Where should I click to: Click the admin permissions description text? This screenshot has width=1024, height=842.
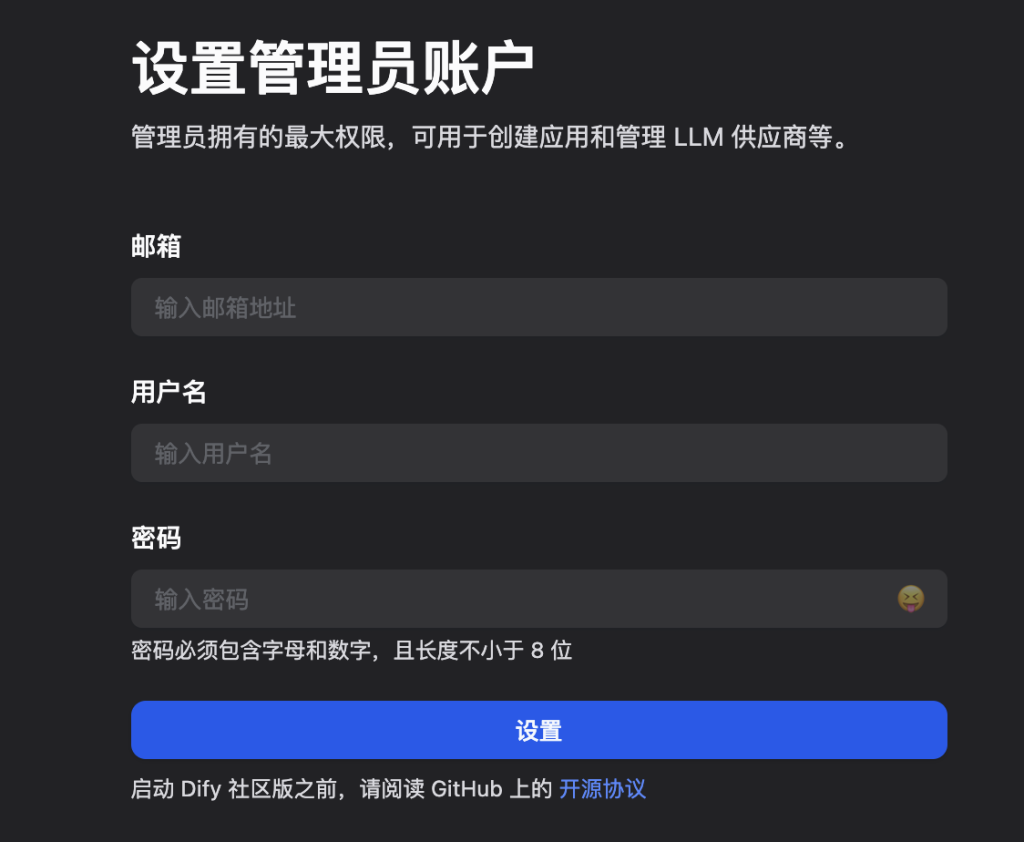pyautogui.click(x=488, y=137)
